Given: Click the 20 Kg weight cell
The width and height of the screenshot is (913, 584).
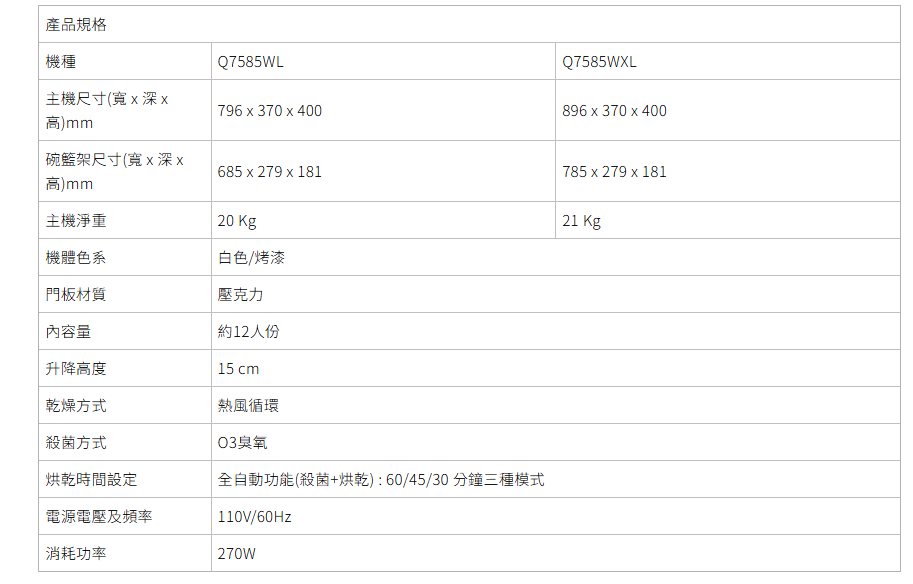Looking at the screenshot, I should click(x=237, y=221).
